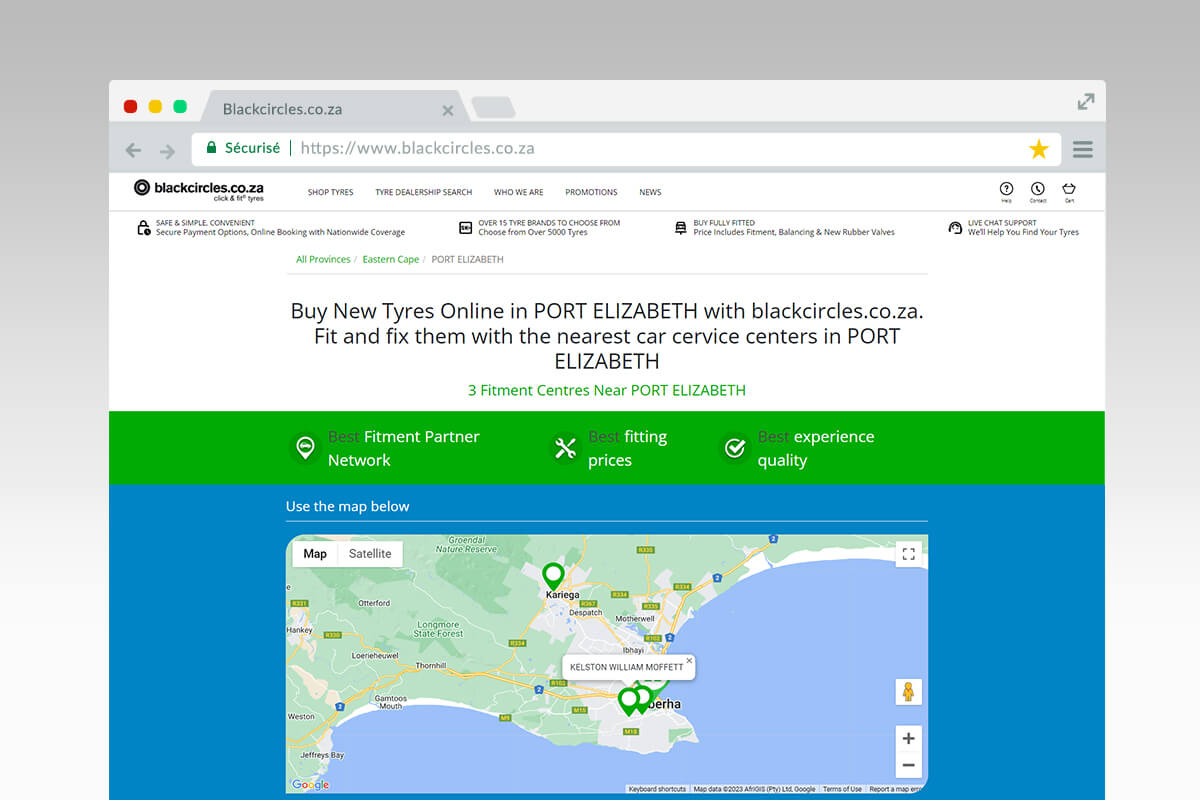Screen dimensions: 1200x800
Task: Open the map Keyboard shortcuts
Action: pyautogui.click(x=657, y=789)
